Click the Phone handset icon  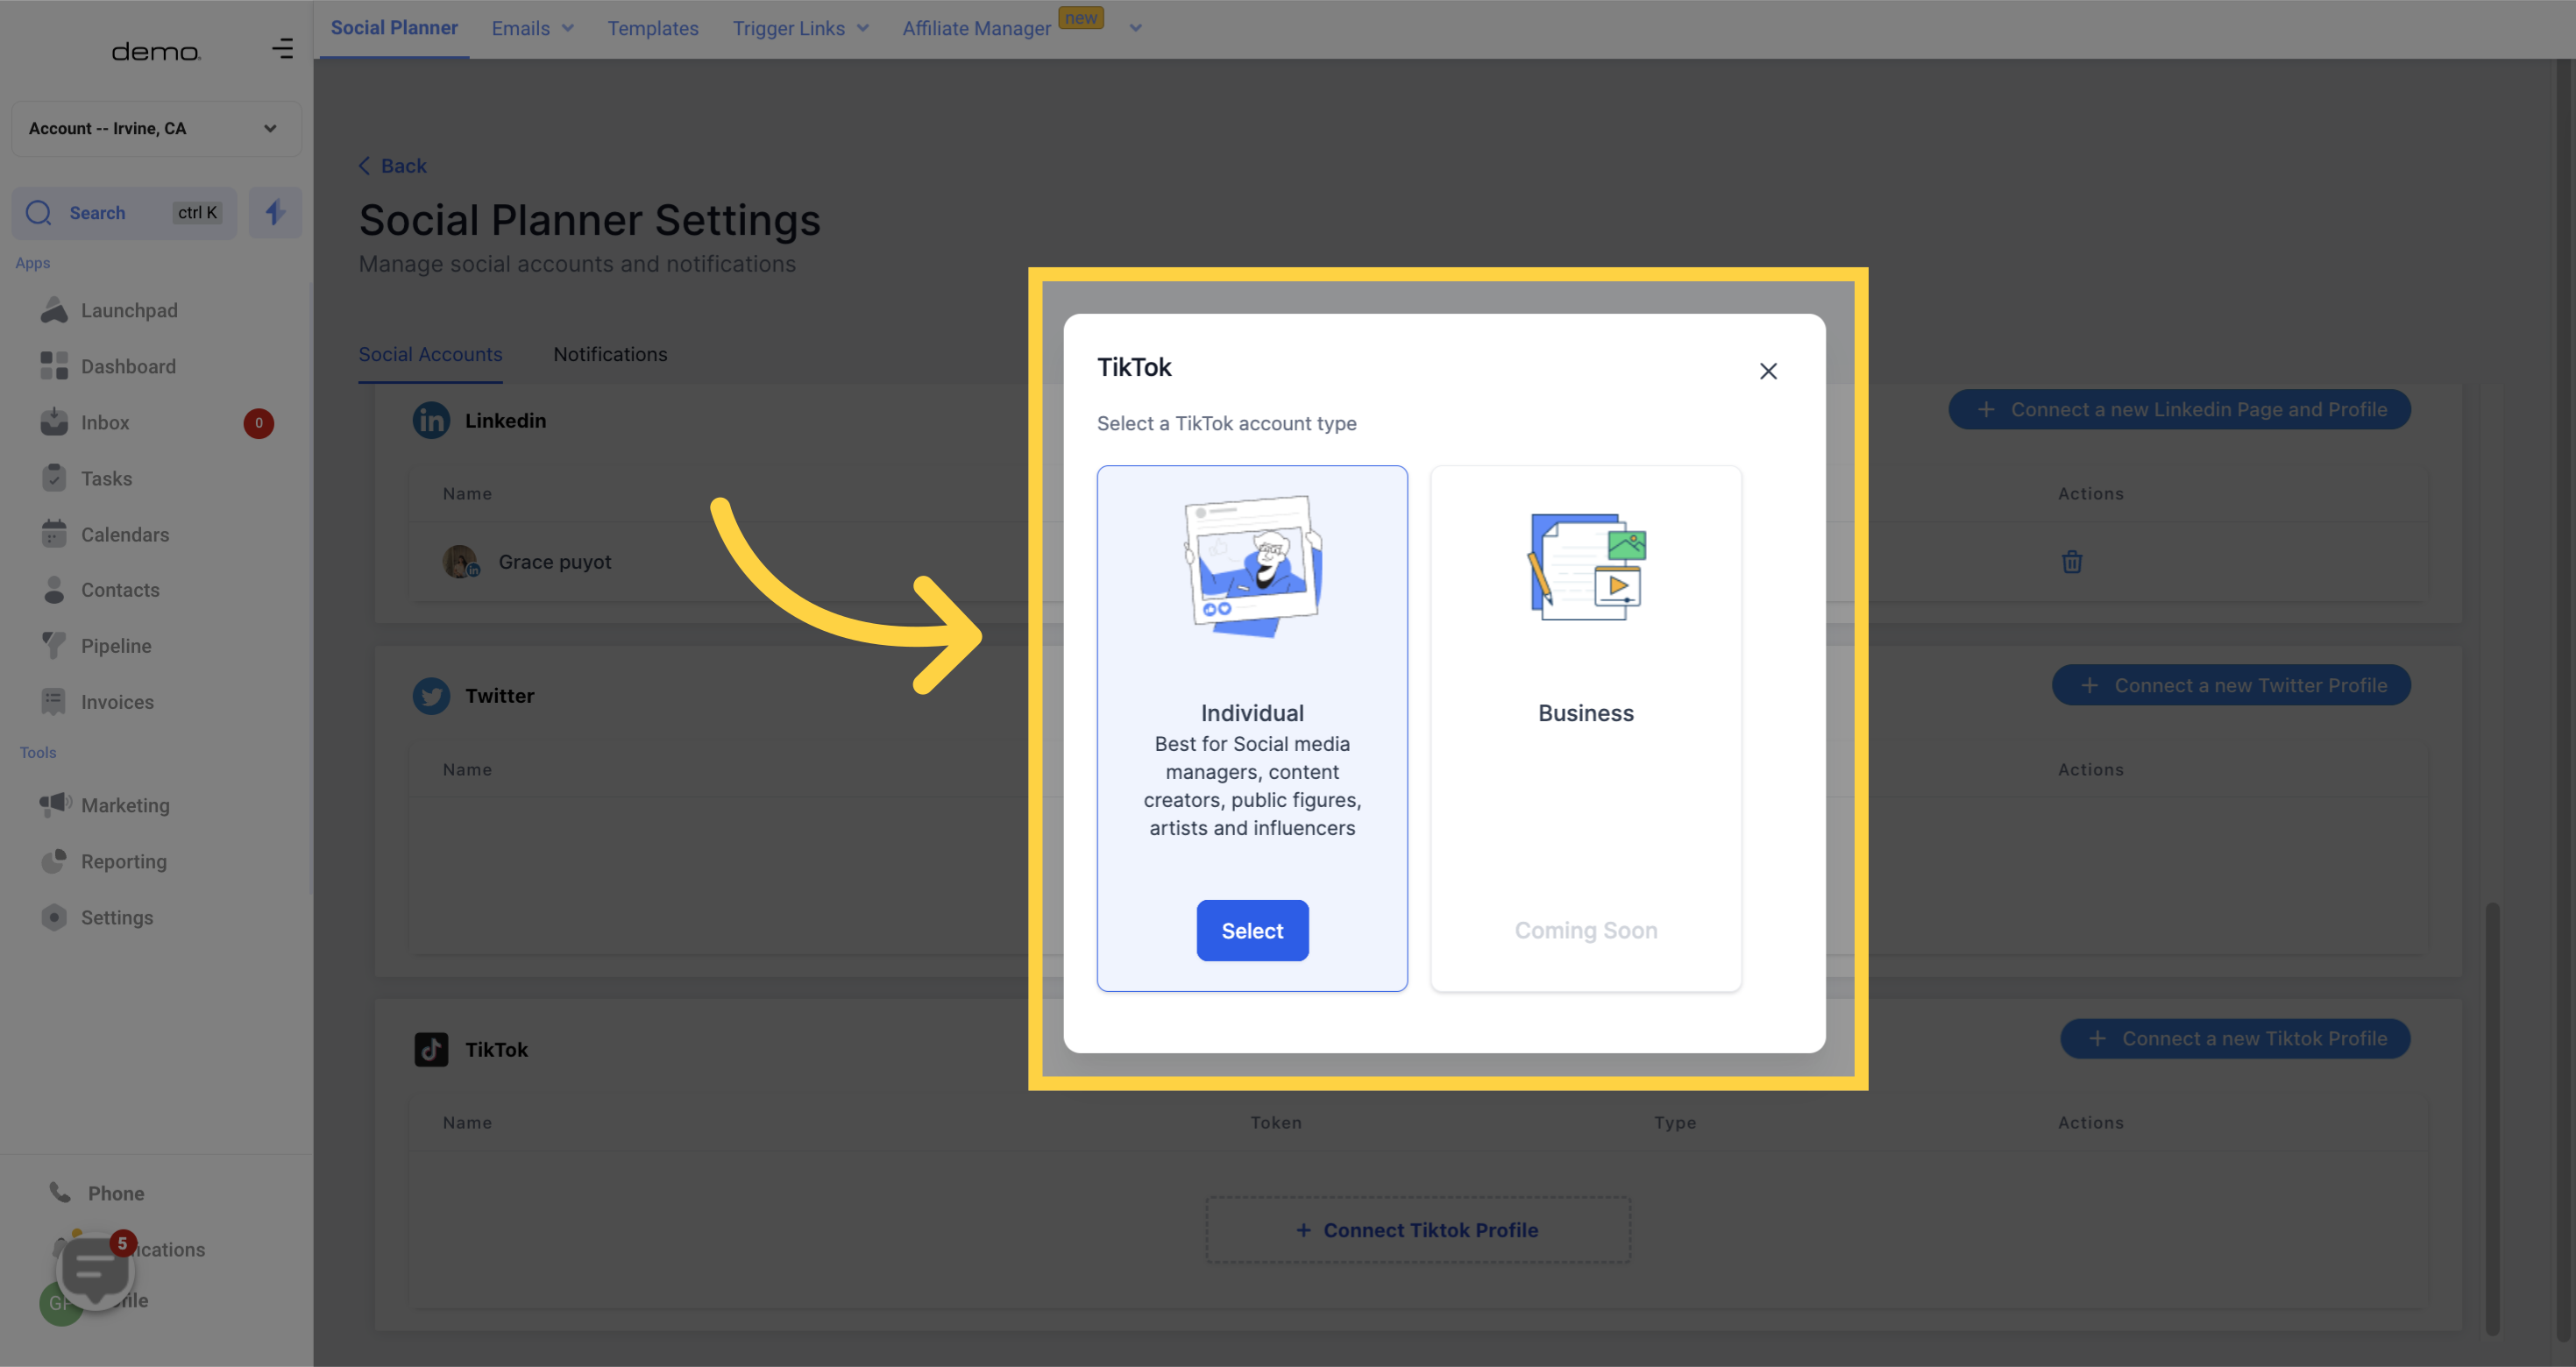tap(60, 1192)
